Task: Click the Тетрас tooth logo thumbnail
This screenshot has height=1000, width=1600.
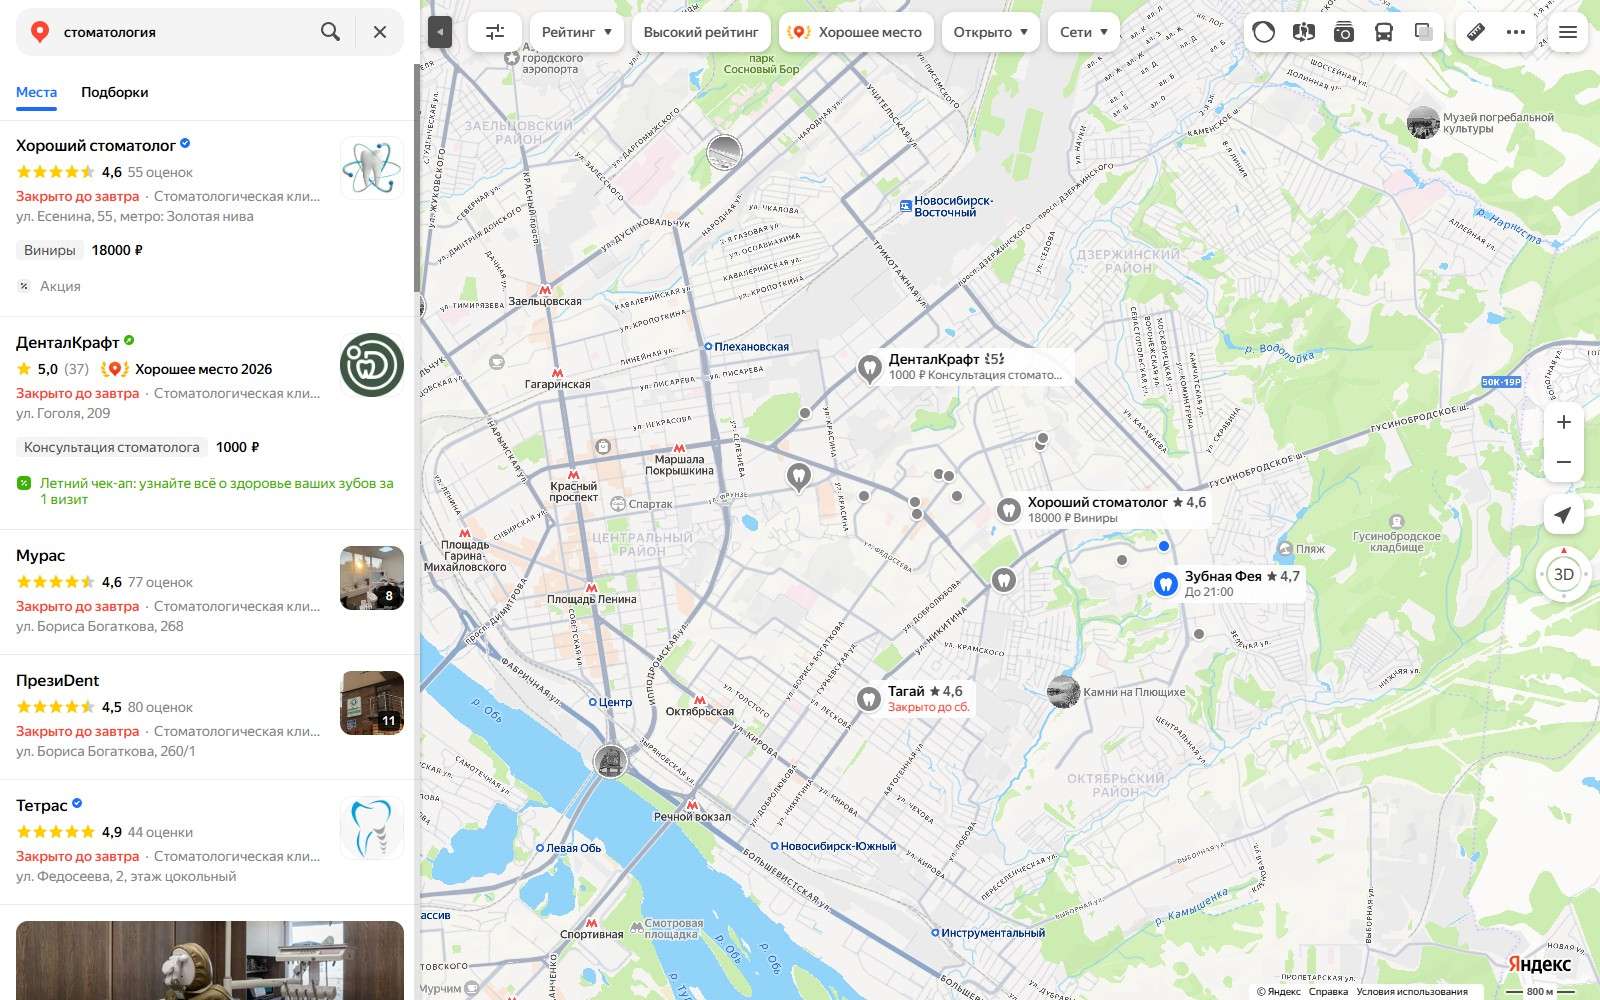Action: (372, 828)
